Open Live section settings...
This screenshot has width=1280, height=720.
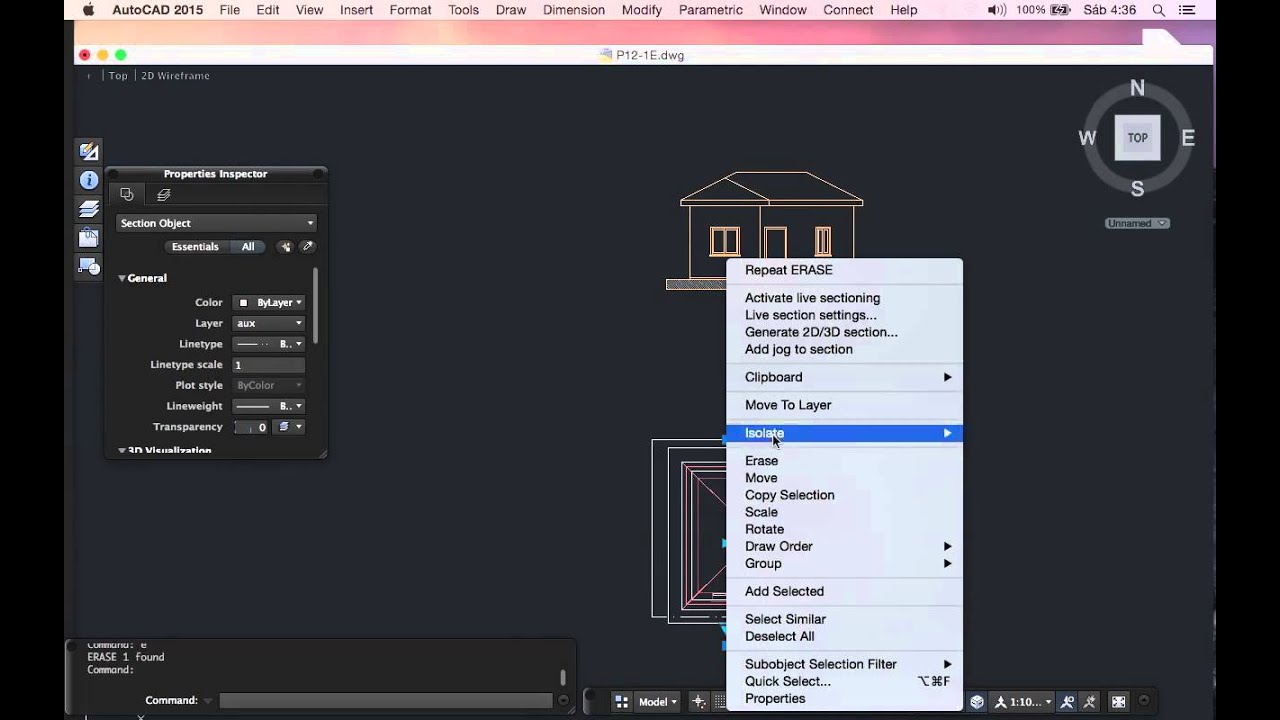[x=844, y=315]
